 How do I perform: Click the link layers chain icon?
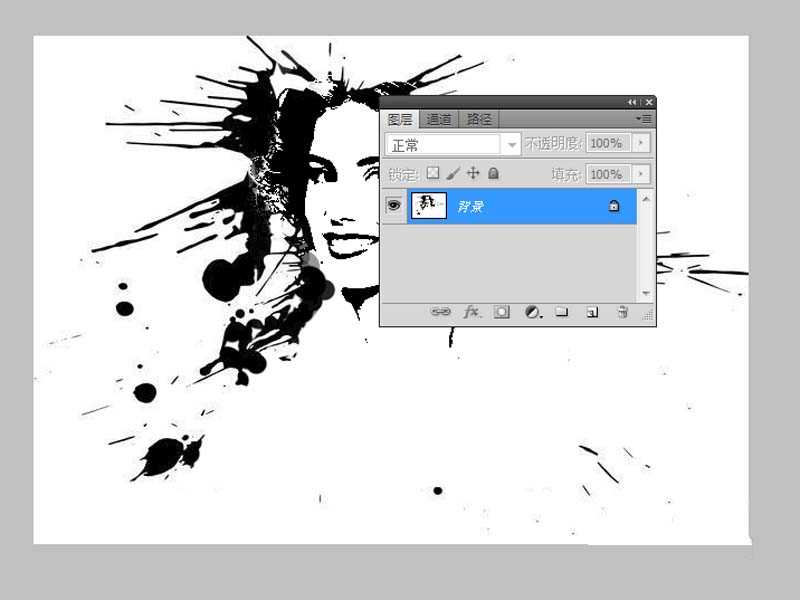tap(440, 312)
